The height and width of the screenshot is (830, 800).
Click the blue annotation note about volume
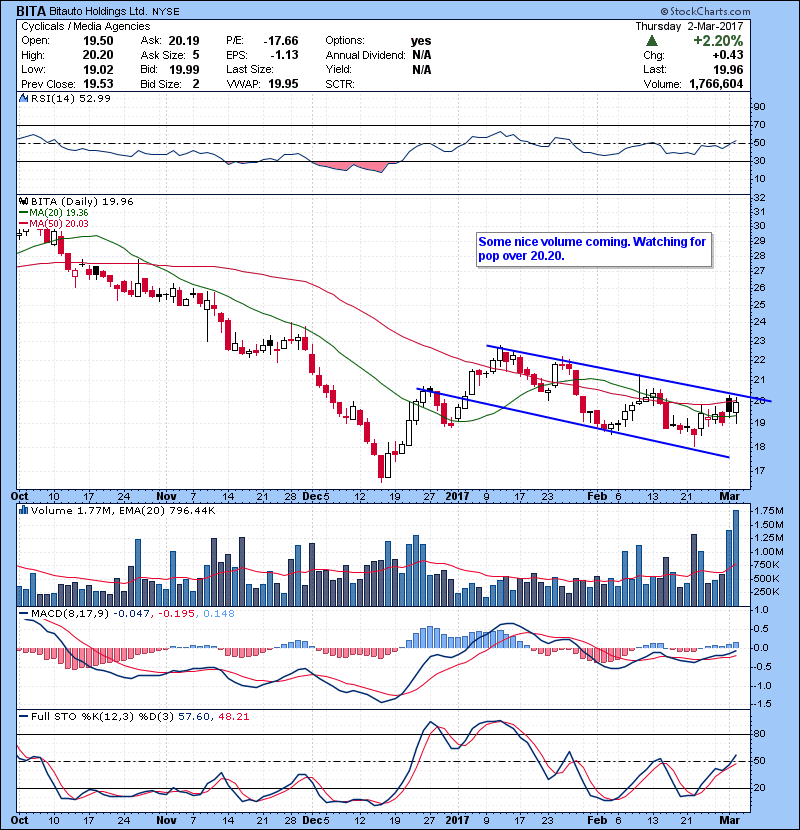pos(593,249)
